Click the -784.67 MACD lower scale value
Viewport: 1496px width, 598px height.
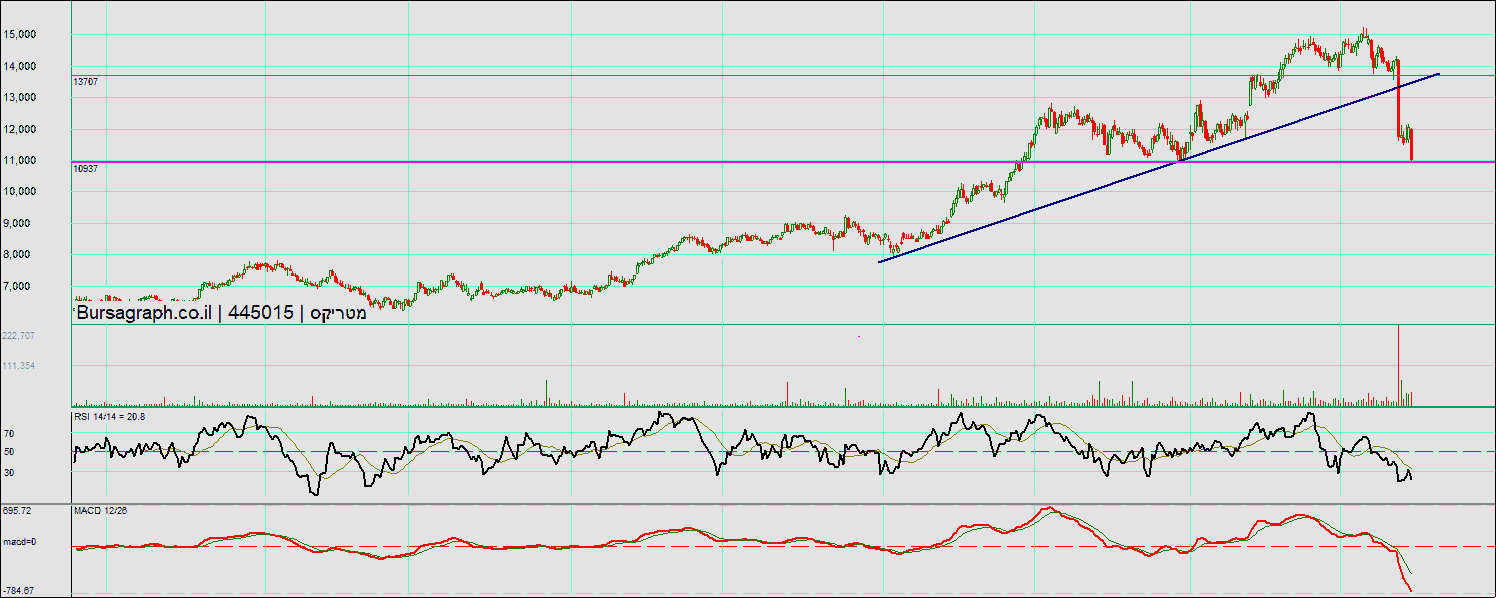pos(18,591)
